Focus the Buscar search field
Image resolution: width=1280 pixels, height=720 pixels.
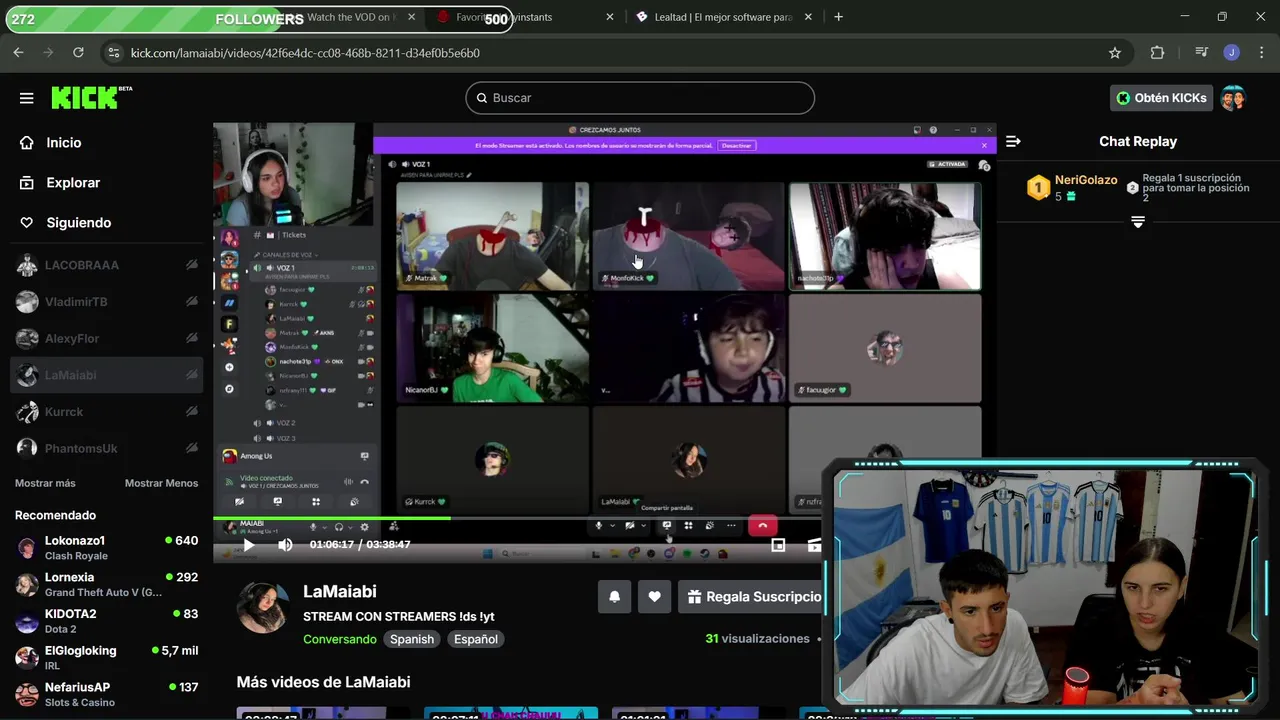coord(640,98)
